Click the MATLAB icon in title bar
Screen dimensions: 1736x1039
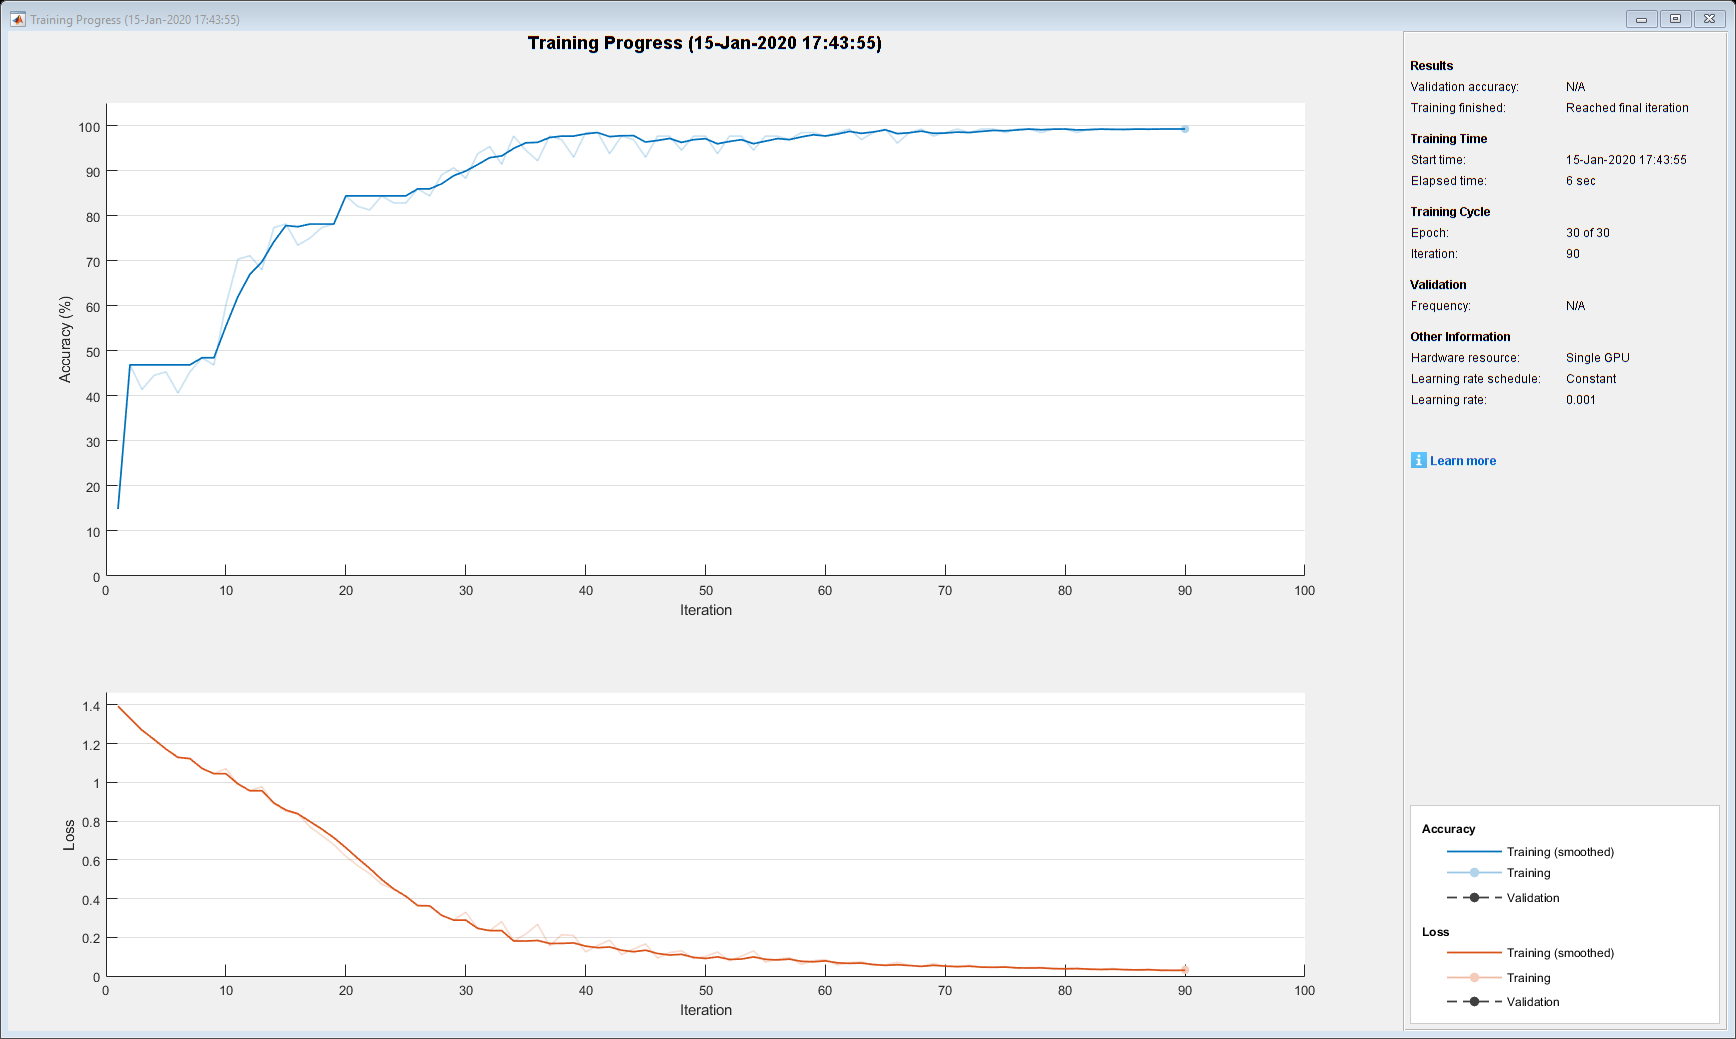17,19
